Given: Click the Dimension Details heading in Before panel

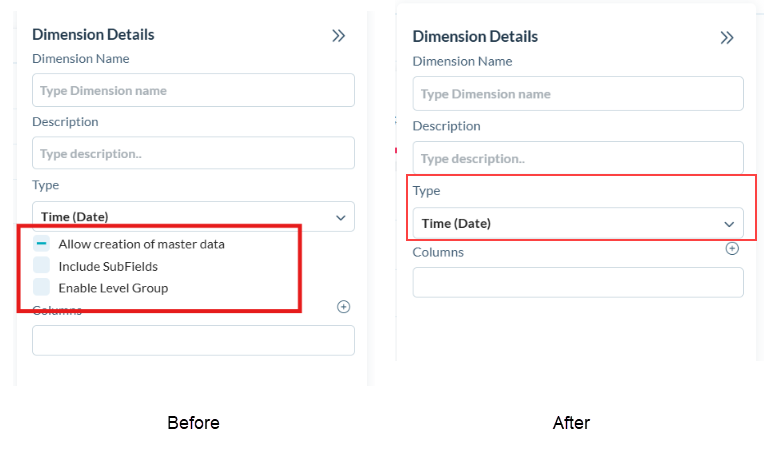Looking at the screenshot, I should (93, 34).
